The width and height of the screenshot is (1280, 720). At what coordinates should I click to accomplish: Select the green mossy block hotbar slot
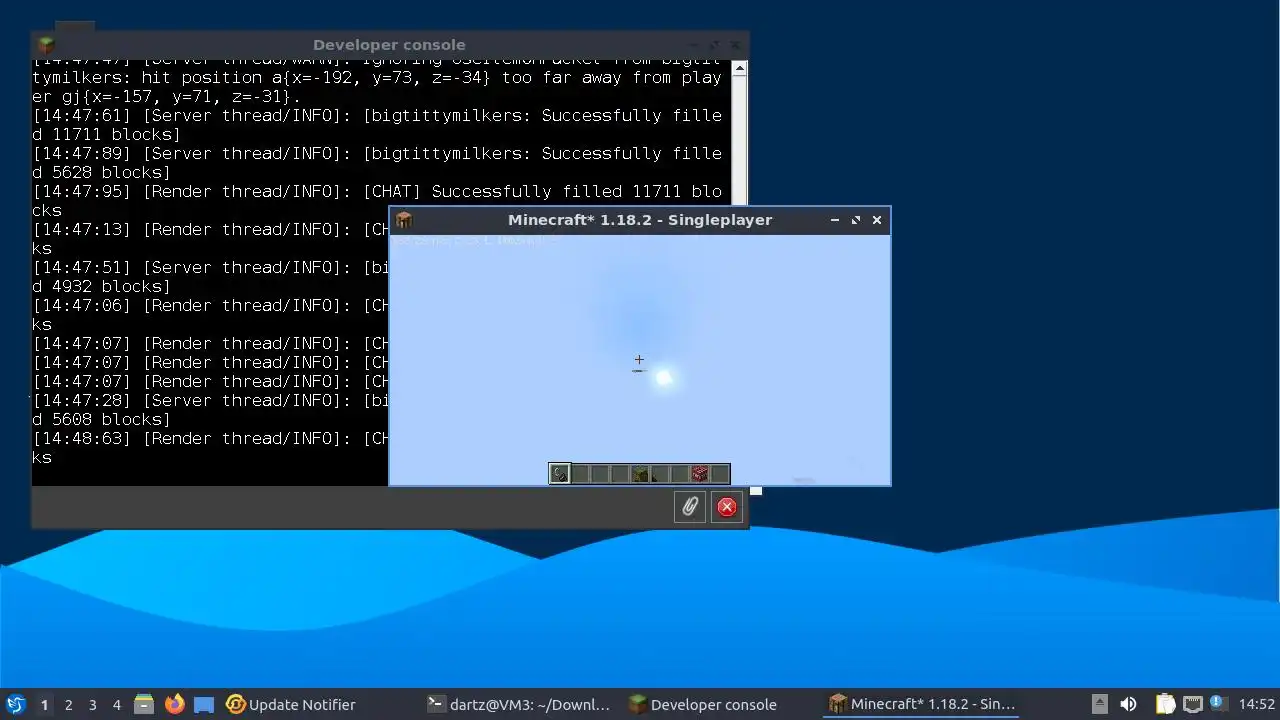point(640,474)
